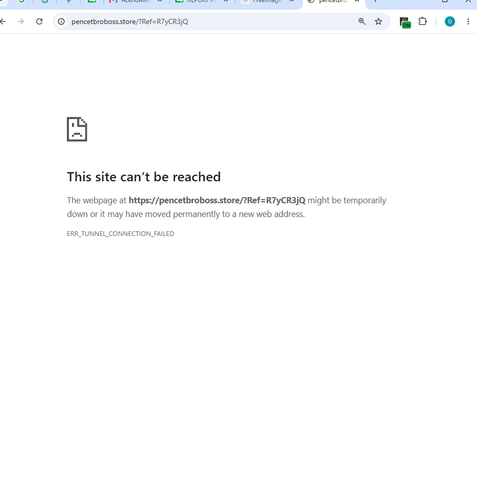The width and height of the screenshot is (477, 500).
Task: Click the "This site can't be reached" heading
Action: click(144, 177)
